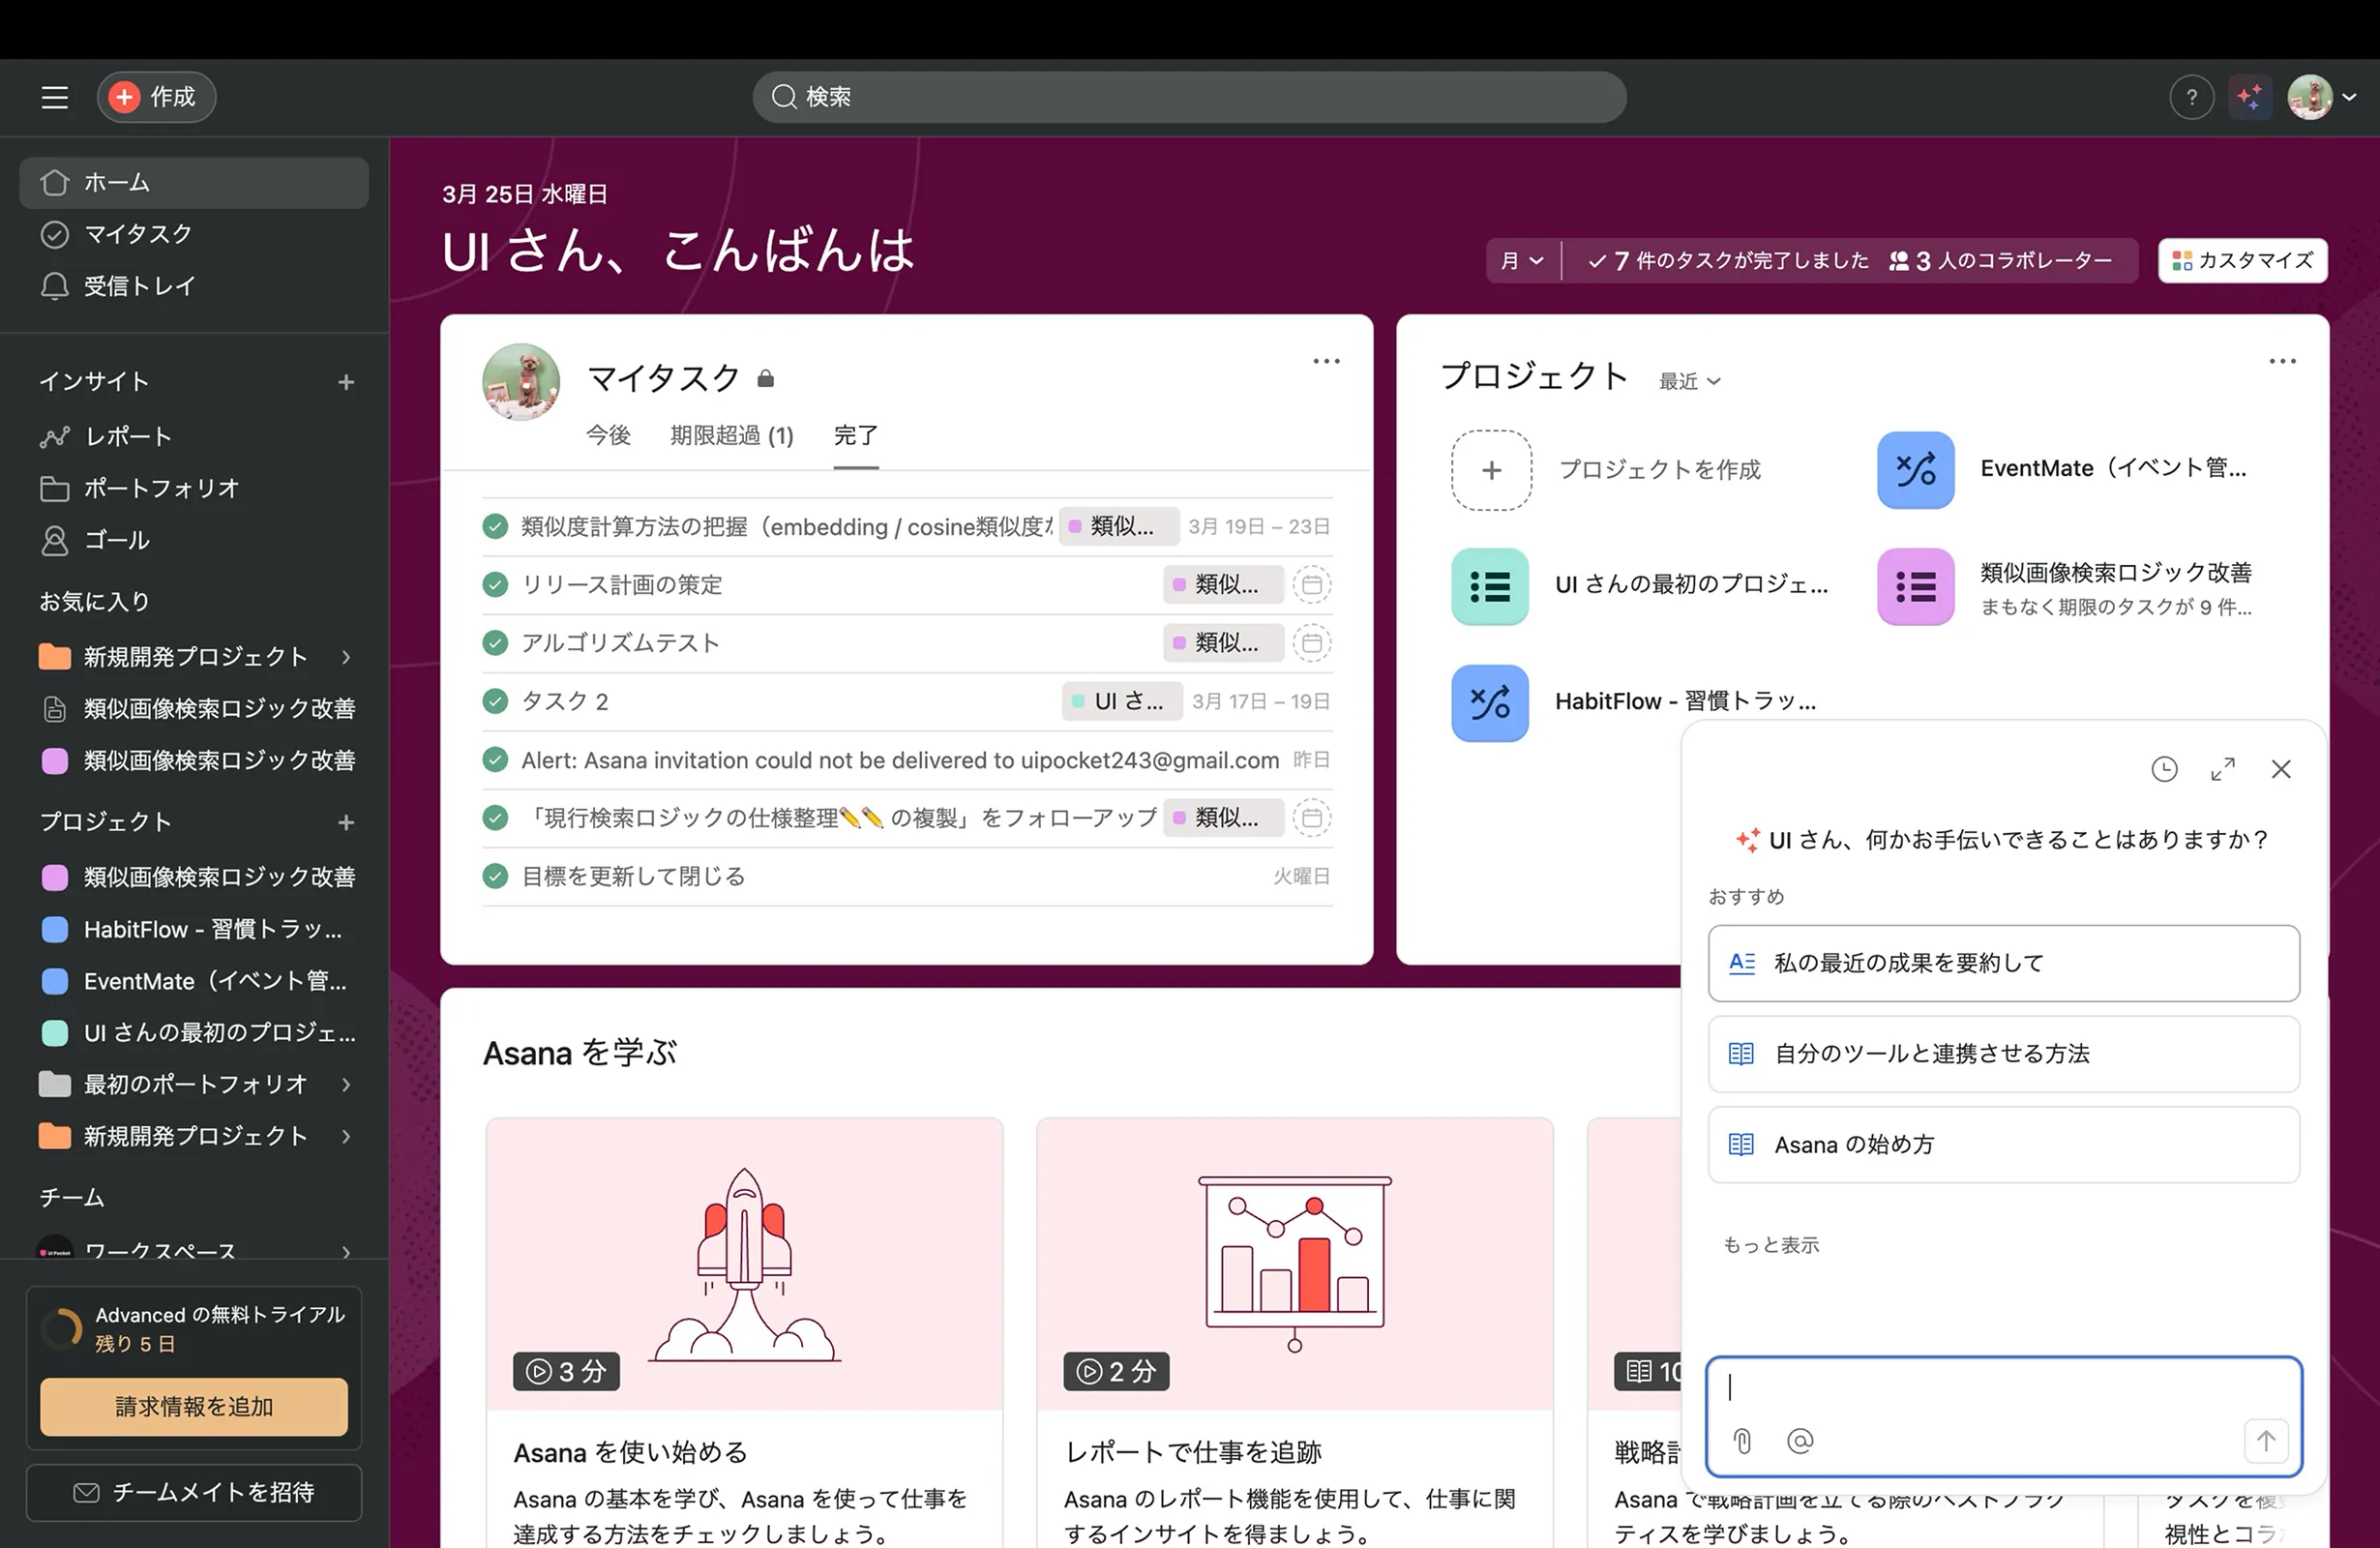Uncheck completed task タスク 2
Viewport: 2380px width, 1548px height.
[x=495, y=701]
